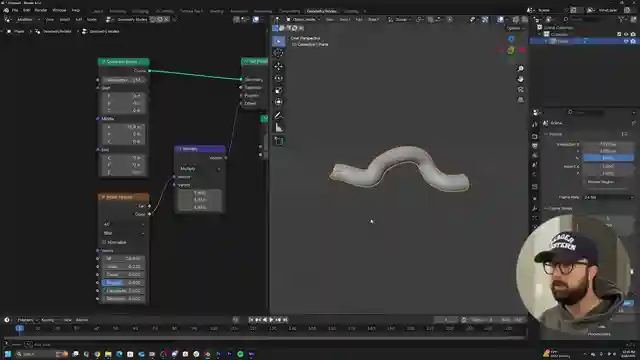Click the Detail value slider in Noise Texture

(x=123, y=275)
